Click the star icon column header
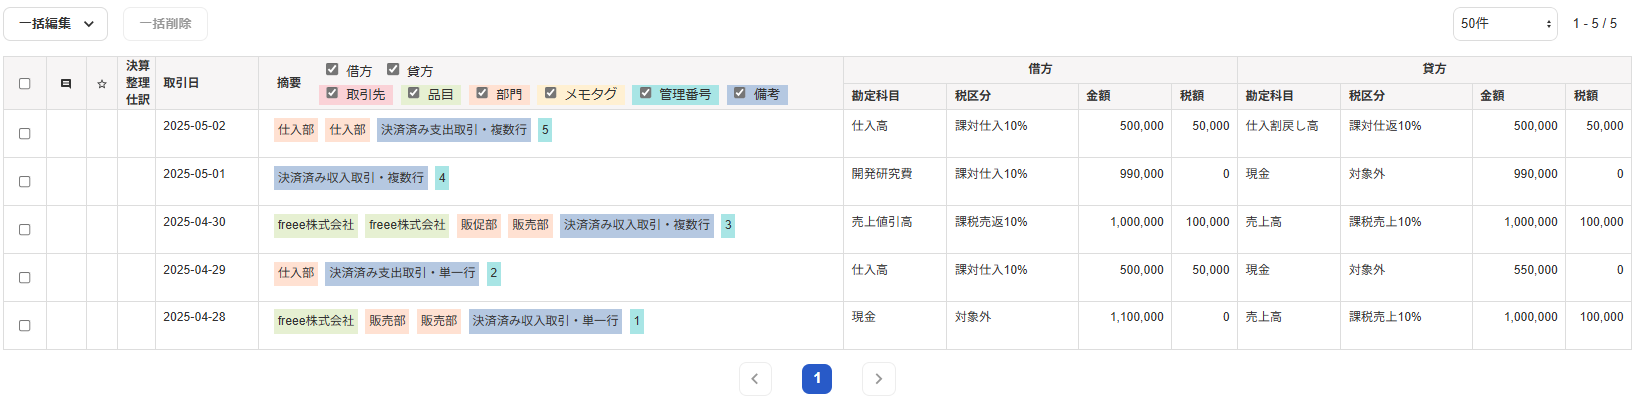 click(x=102, y=84)
